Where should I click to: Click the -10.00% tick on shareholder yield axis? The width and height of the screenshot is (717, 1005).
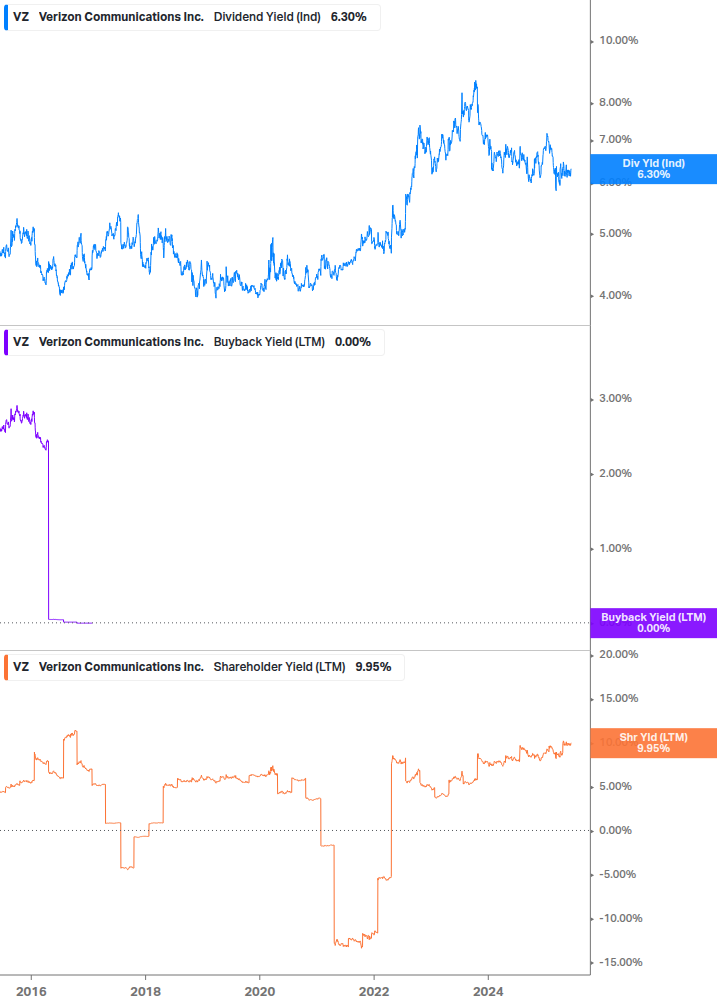point(620,918)
